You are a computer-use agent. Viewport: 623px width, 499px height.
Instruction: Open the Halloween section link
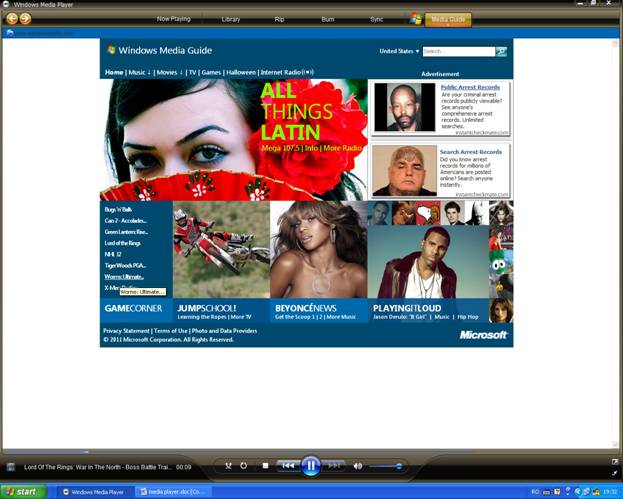[x=241, y=72]
